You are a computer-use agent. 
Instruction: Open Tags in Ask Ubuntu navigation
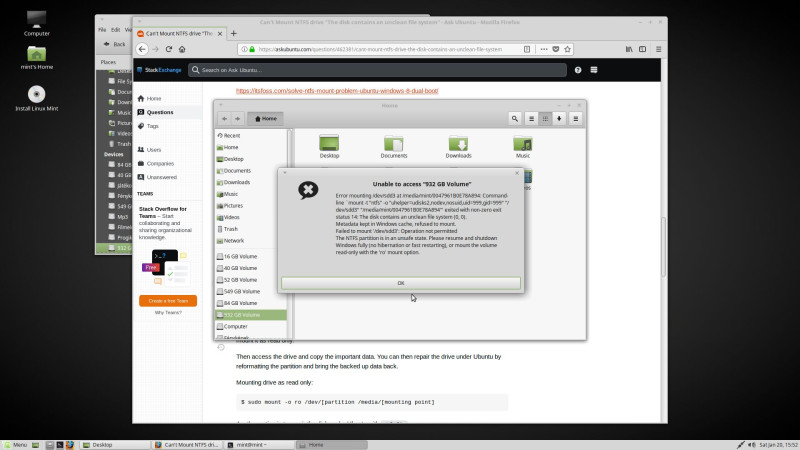[148, 126]
